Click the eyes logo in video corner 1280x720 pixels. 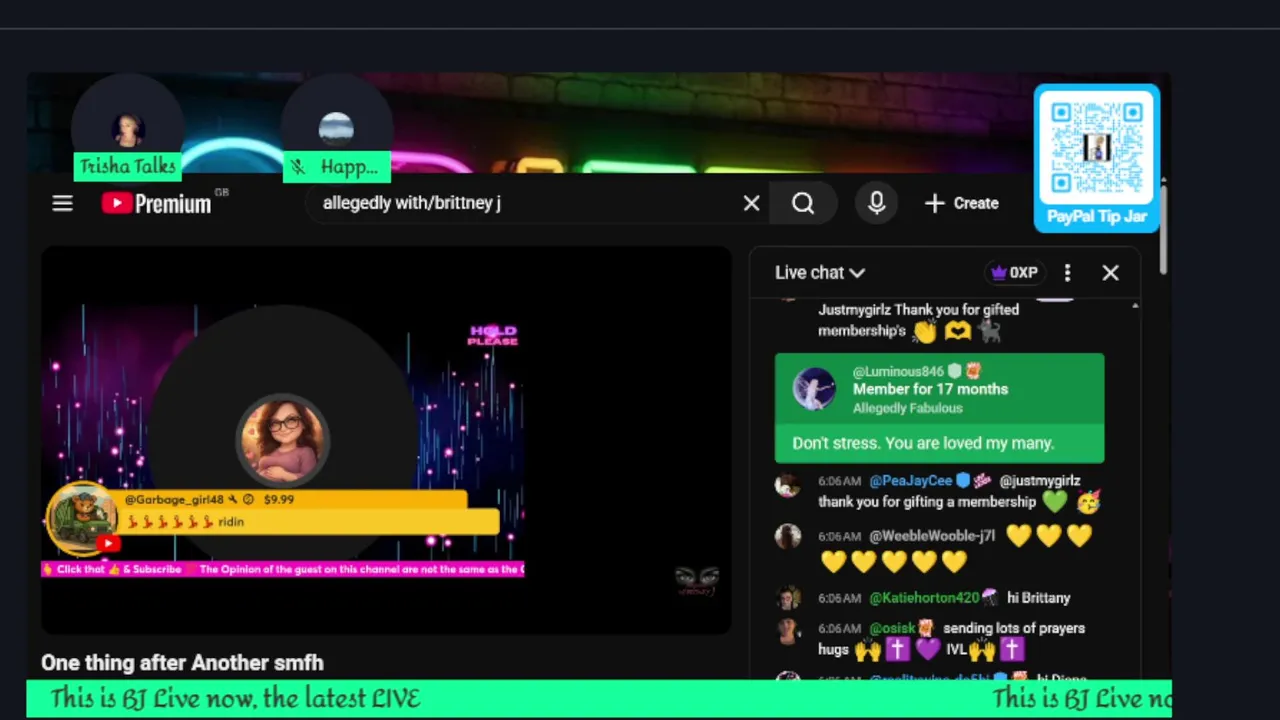697,580
